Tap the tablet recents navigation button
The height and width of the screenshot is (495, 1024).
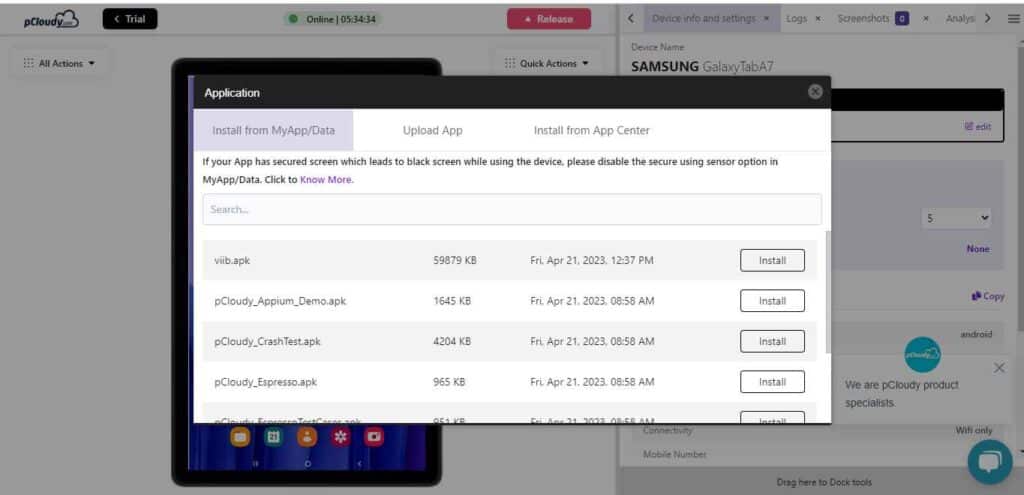click(x=255, y=464)
